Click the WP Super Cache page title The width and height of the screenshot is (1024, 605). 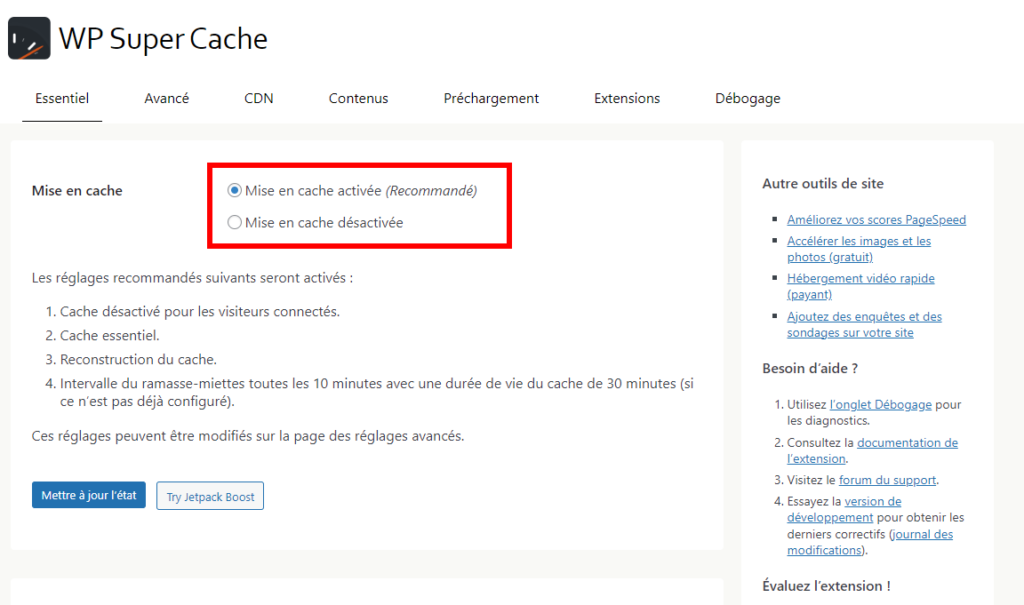pos(163,39)
